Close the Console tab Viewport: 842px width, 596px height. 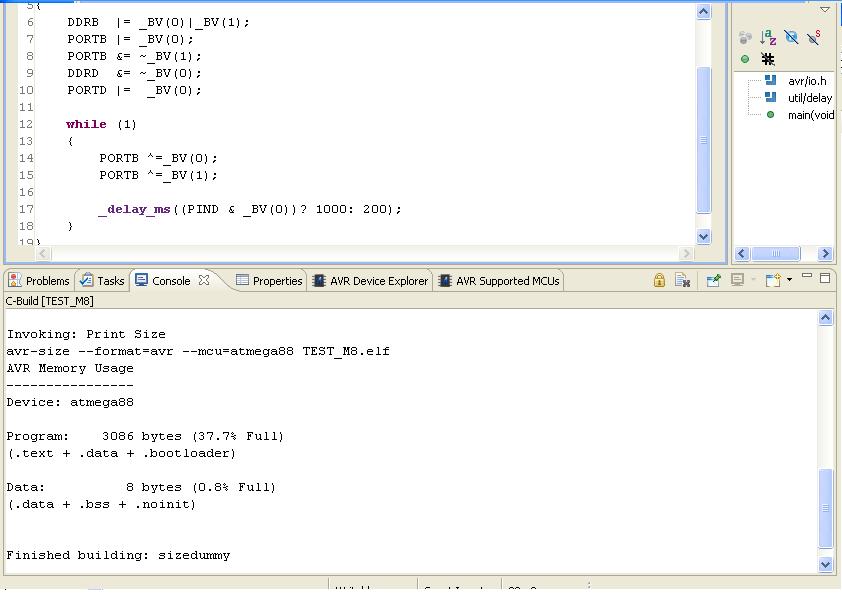[x=204, y=280]
